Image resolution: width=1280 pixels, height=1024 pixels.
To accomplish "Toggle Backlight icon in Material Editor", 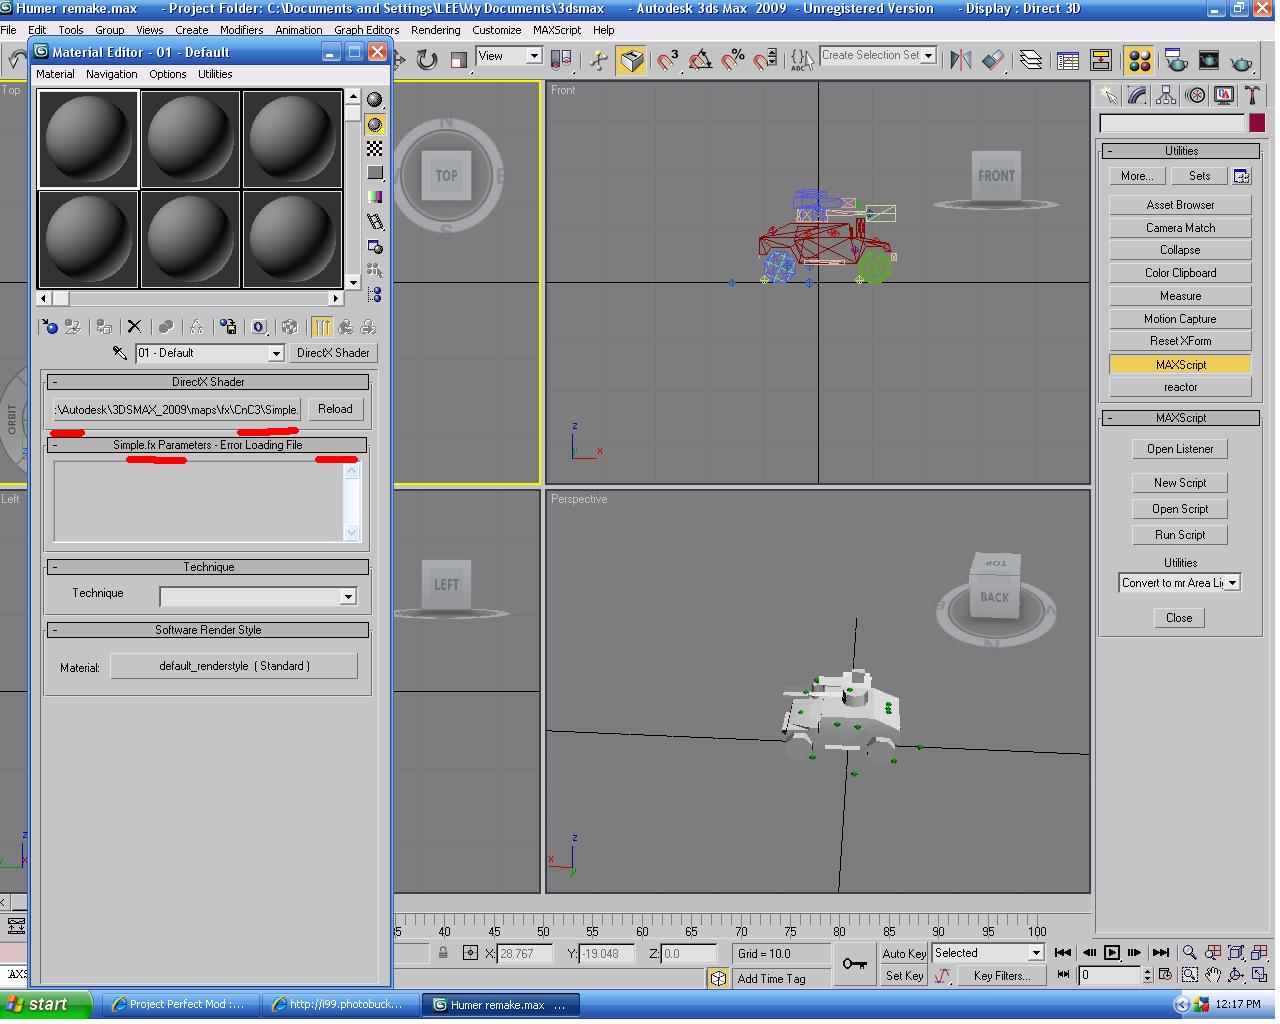I will pos(374,124).
